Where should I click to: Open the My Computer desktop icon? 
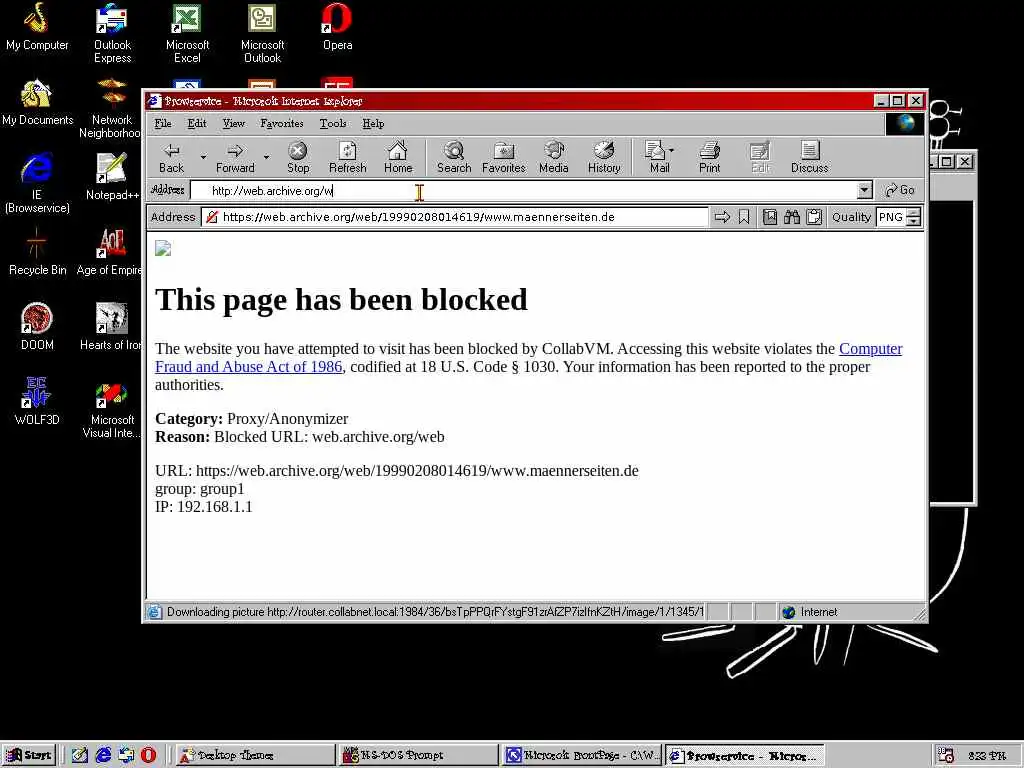tap(37, 27)
